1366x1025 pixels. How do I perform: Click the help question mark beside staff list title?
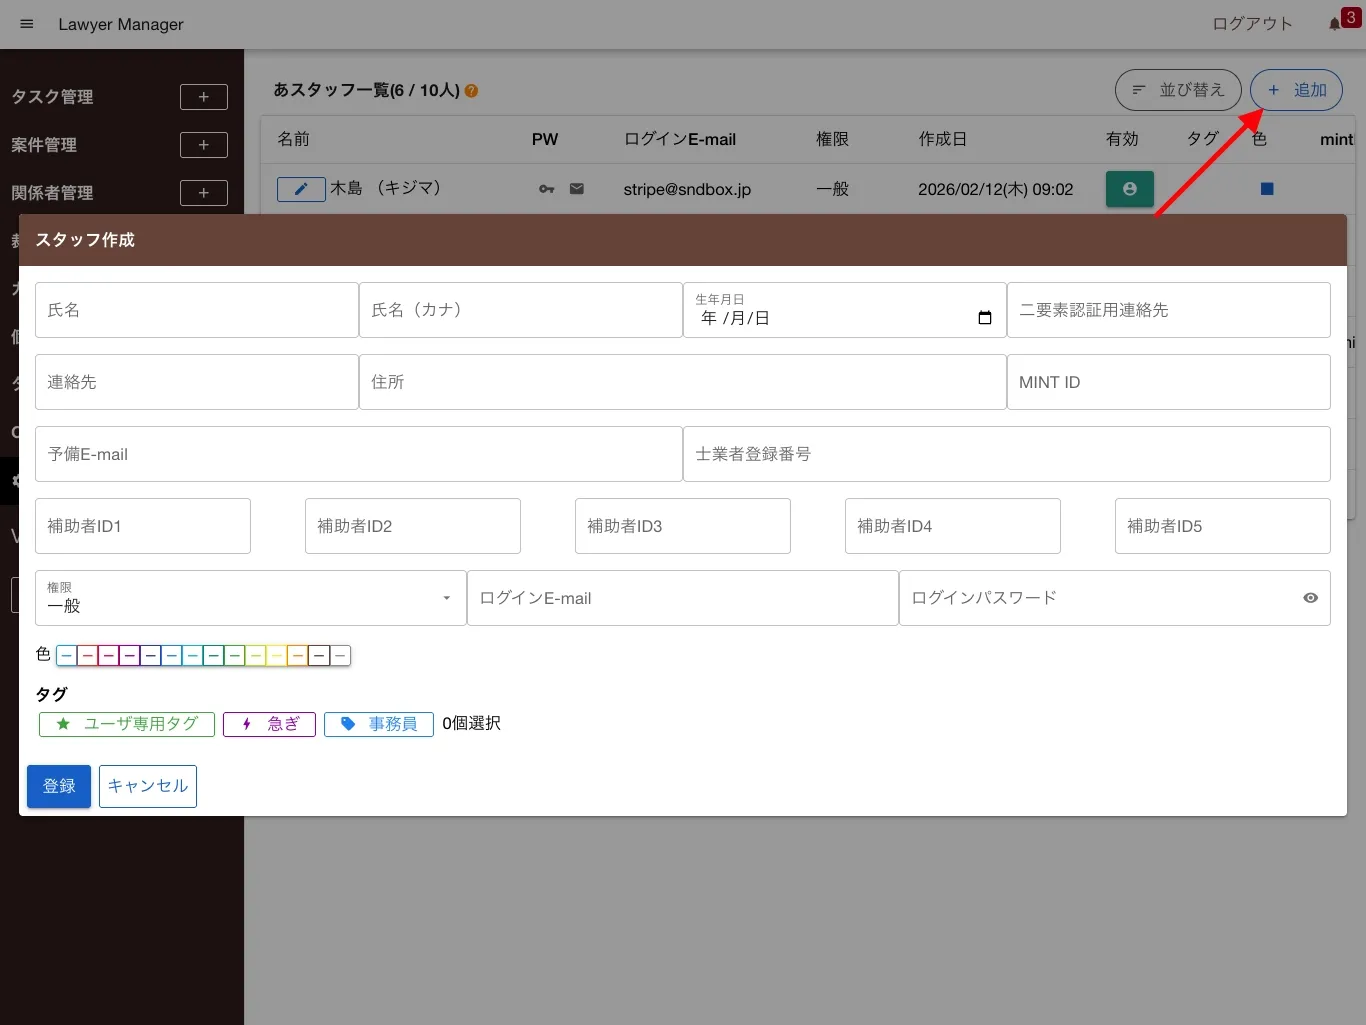(471, 91)
